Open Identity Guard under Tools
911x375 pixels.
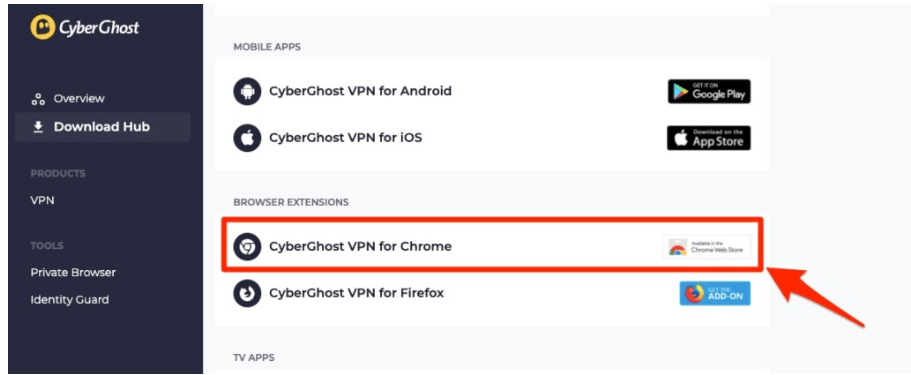point(70,300)
